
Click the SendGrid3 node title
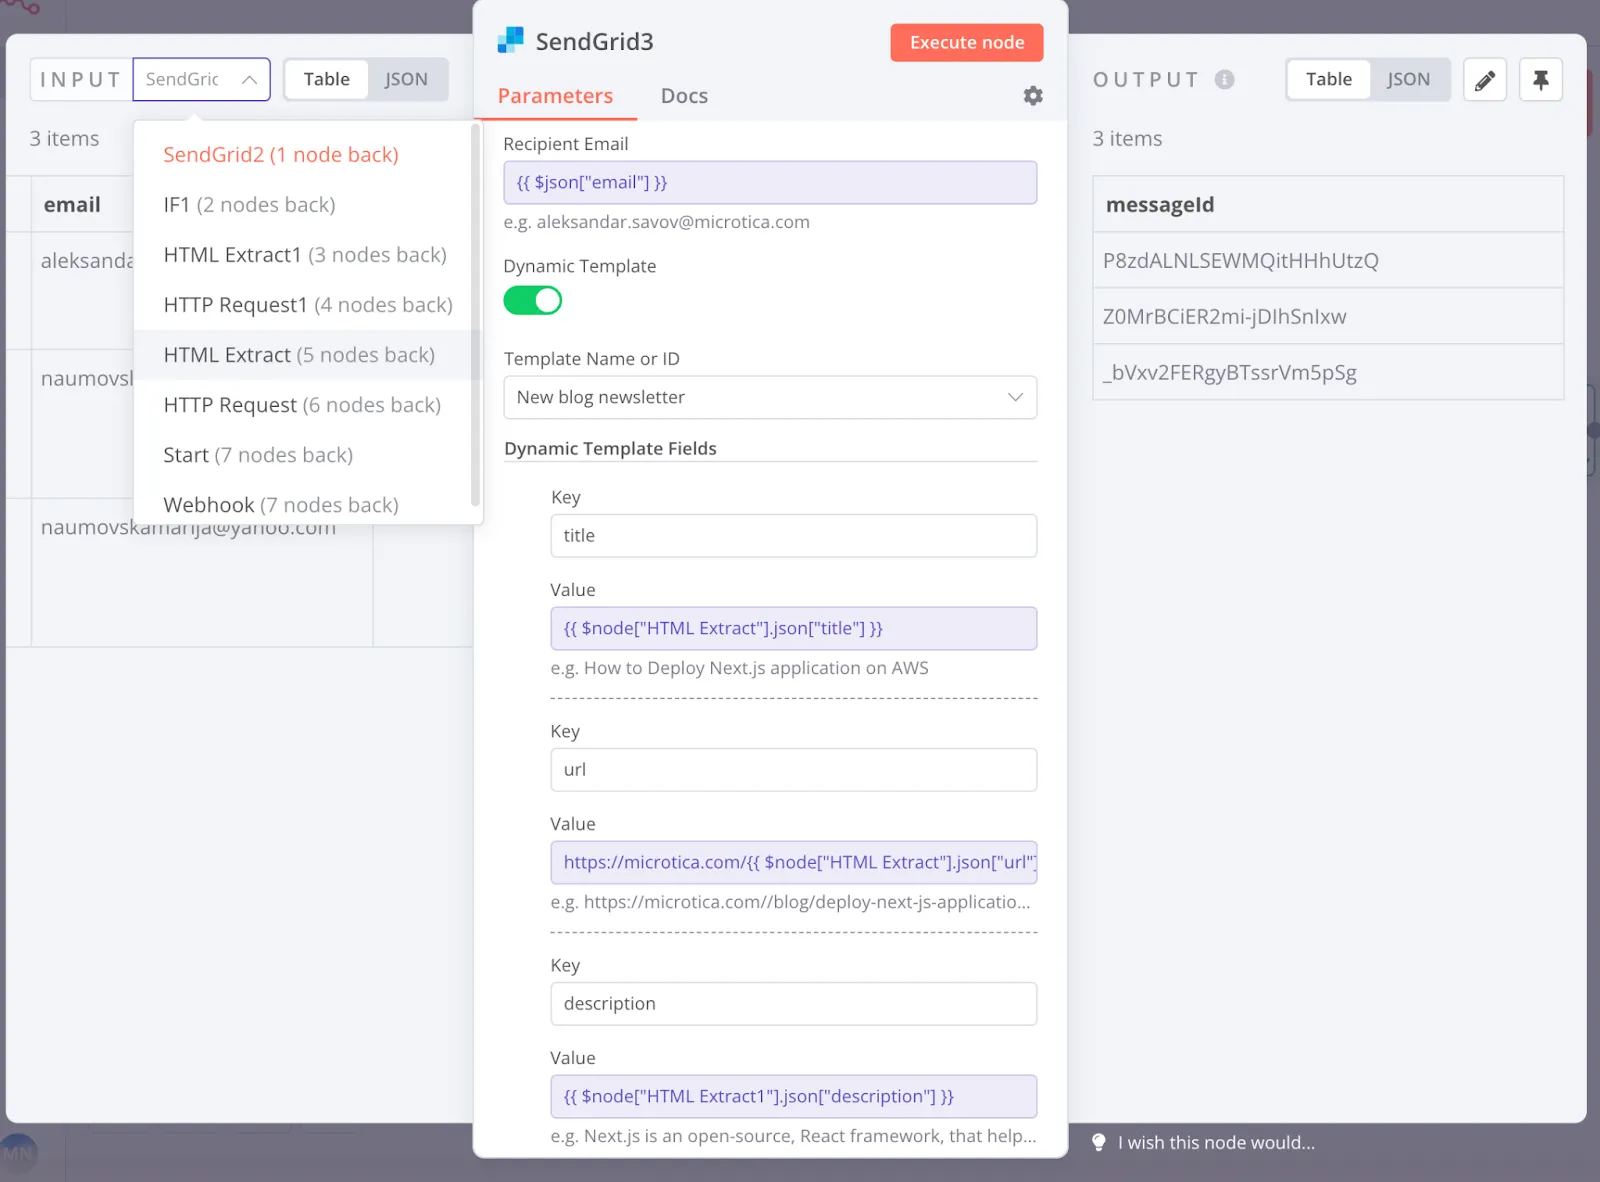click(x=594, y=42)
